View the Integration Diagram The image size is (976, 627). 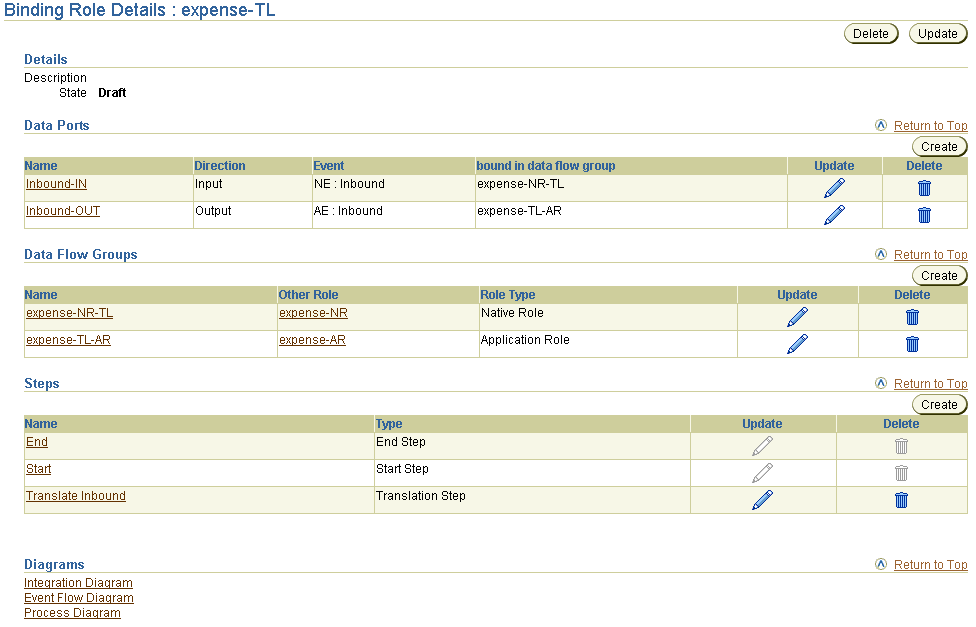(78, 583)
